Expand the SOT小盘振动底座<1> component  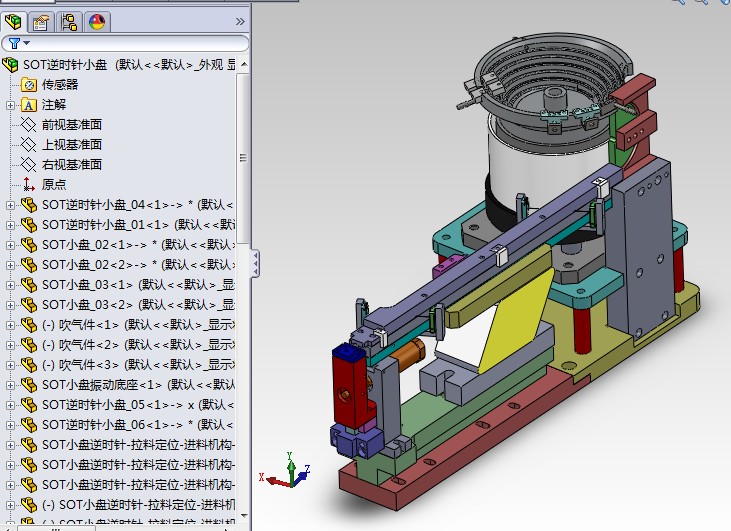click(x=10, y=386)
